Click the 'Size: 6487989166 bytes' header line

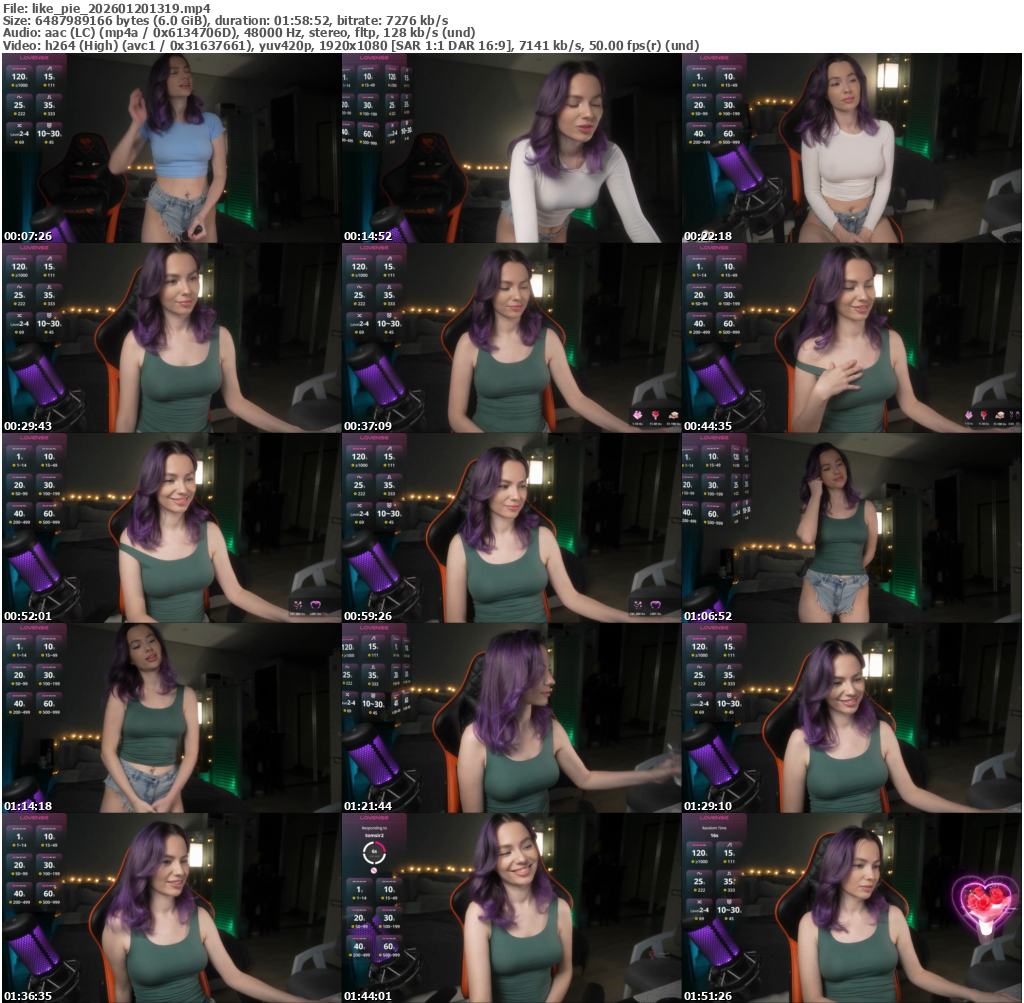(x=225, y=20)
